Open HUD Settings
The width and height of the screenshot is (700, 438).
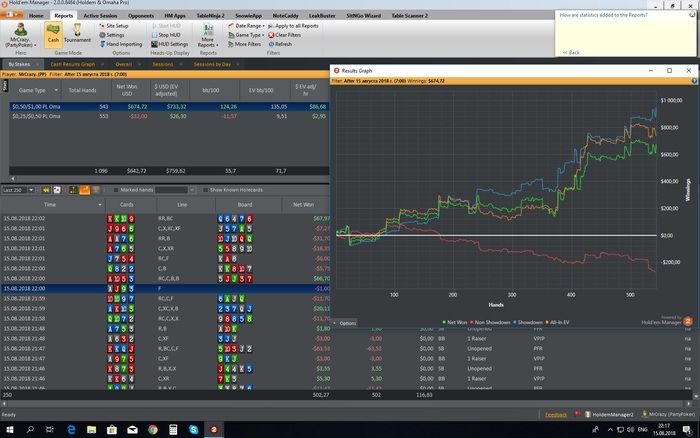pos(169,44)
